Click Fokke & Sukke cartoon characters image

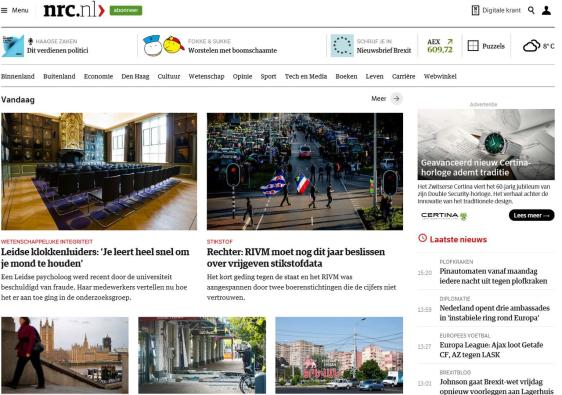(164, 46)
